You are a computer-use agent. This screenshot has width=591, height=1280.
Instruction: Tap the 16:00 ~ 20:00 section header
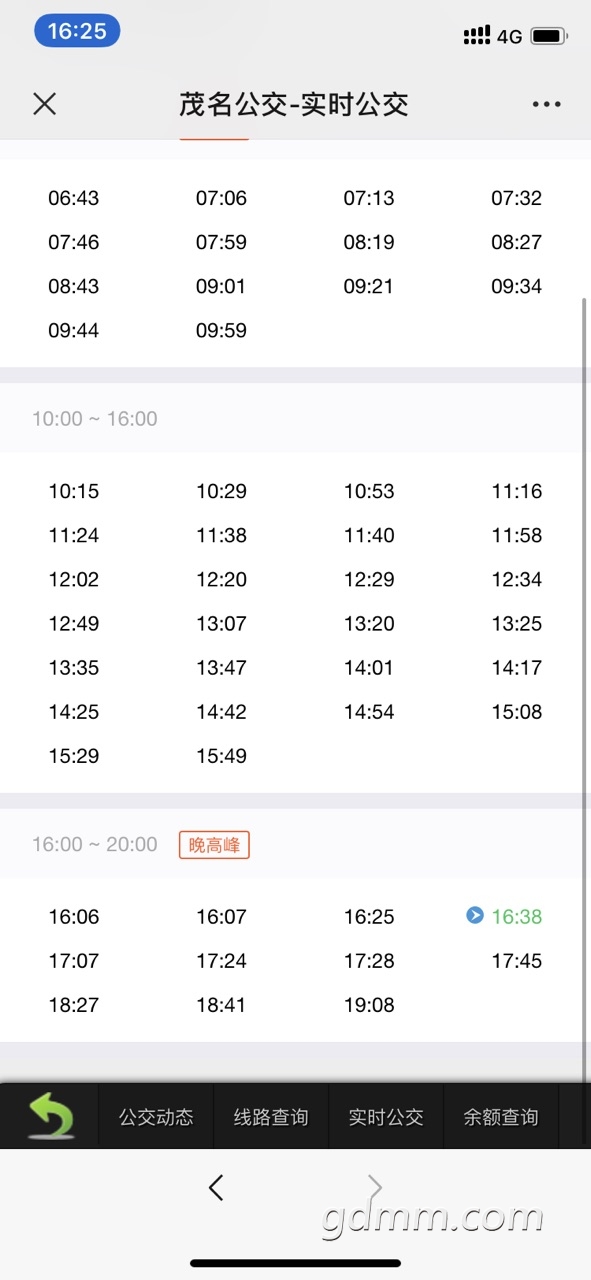point(95,845)
